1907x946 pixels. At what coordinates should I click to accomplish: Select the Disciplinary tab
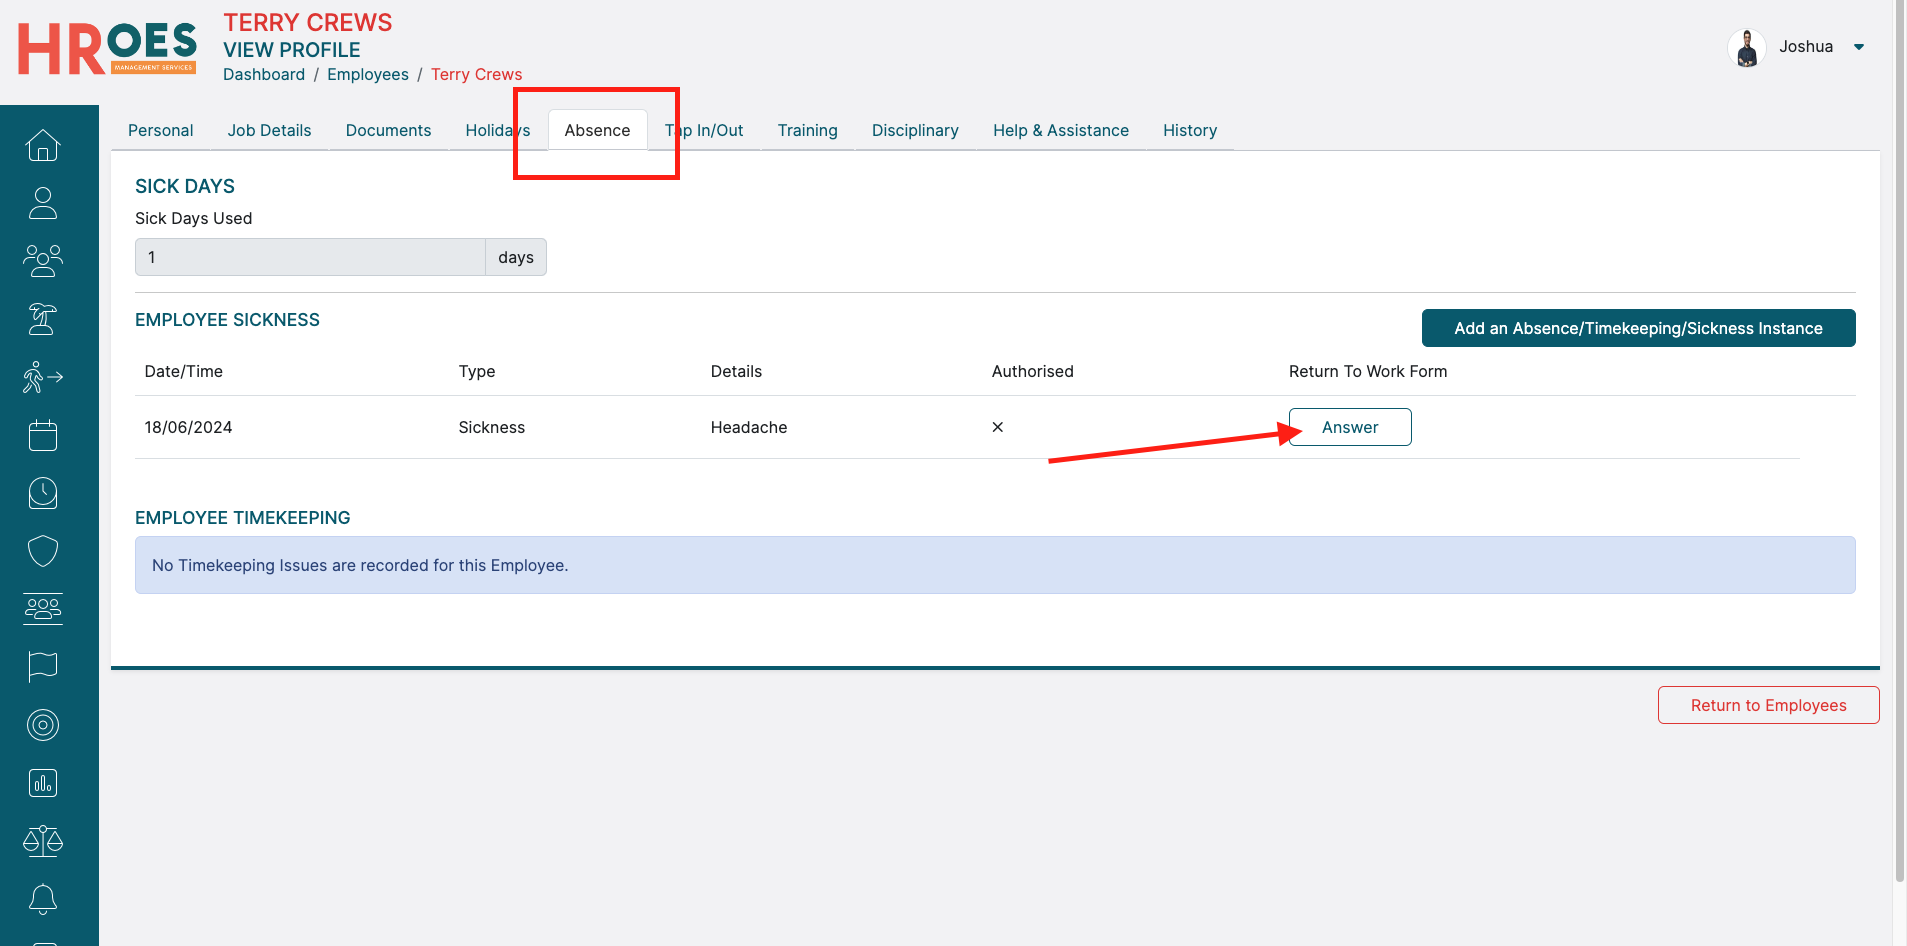tap(914, 130)
